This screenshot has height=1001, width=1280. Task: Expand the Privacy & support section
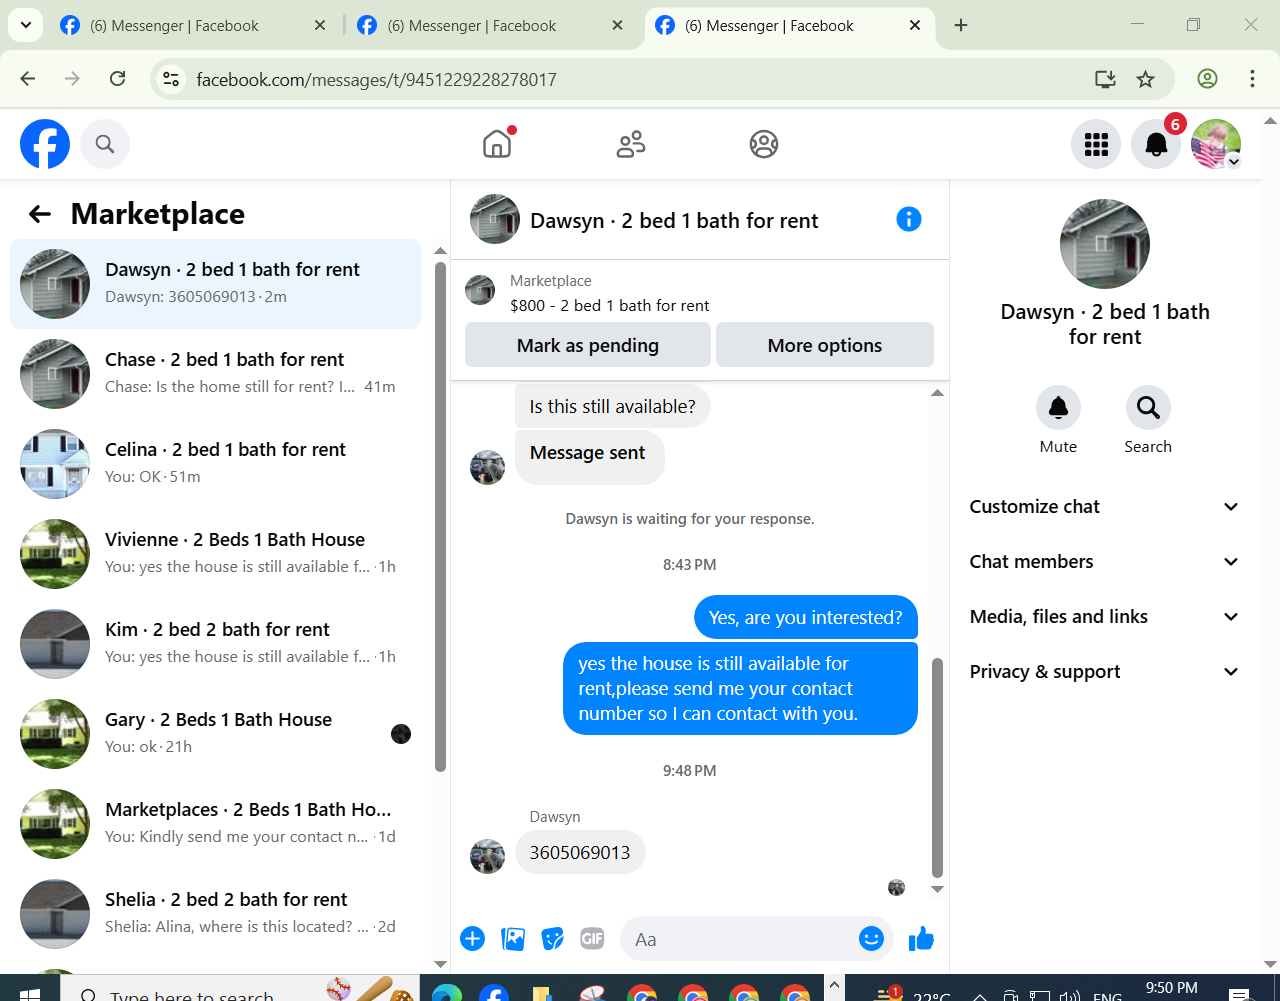point(1105,672)
